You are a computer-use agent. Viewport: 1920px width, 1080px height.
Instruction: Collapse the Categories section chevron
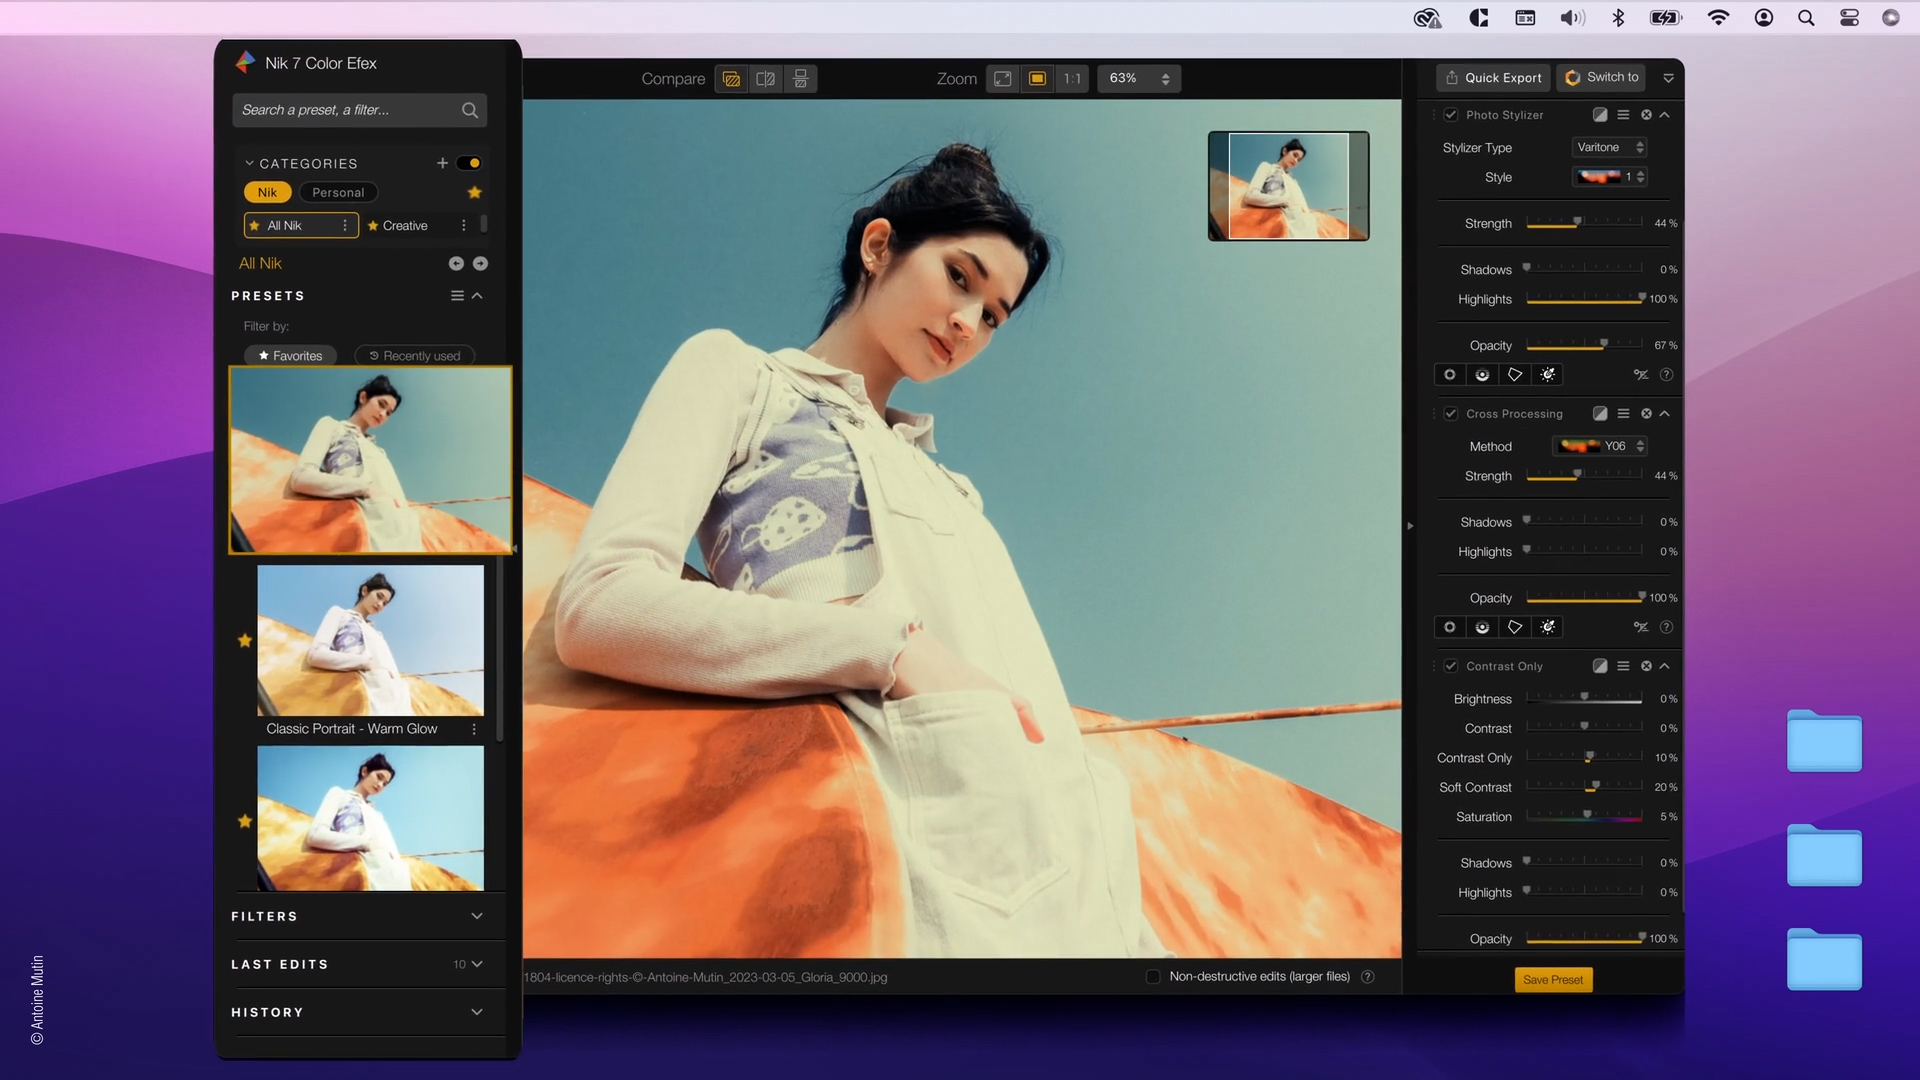(x=249, y=163)
